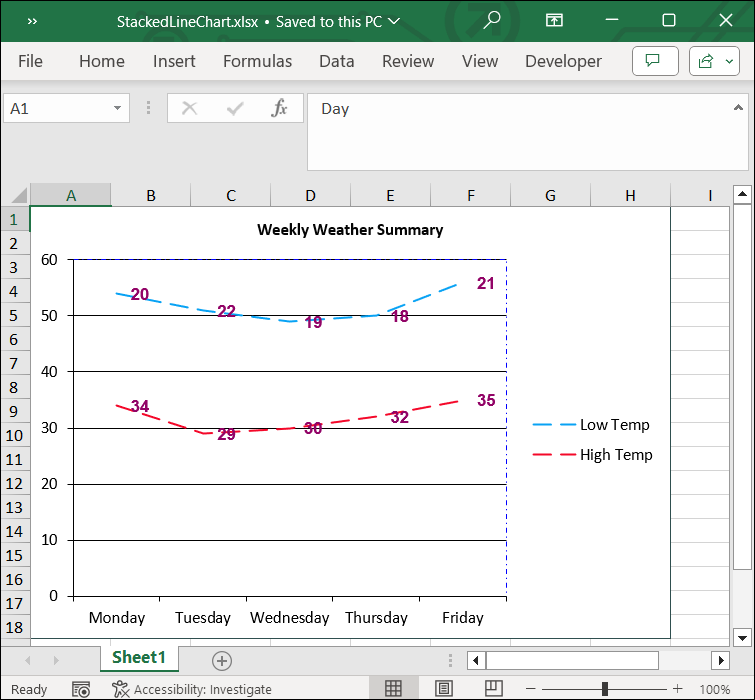Image resolution: width=755 pixels, height=700 pixels.
Task: Open the File menu
Action: (x=30, y=61)
